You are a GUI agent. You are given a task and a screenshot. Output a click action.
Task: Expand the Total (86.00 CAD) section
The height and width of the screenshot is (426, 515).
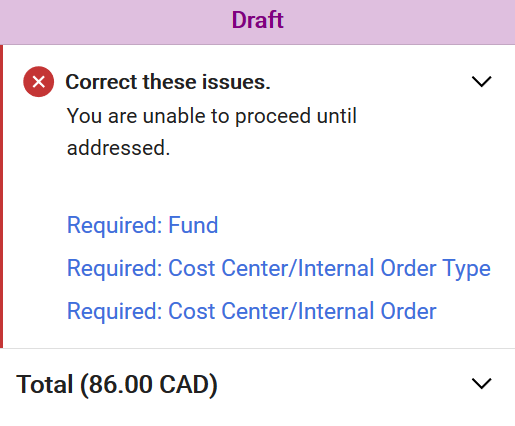(481, 384)
